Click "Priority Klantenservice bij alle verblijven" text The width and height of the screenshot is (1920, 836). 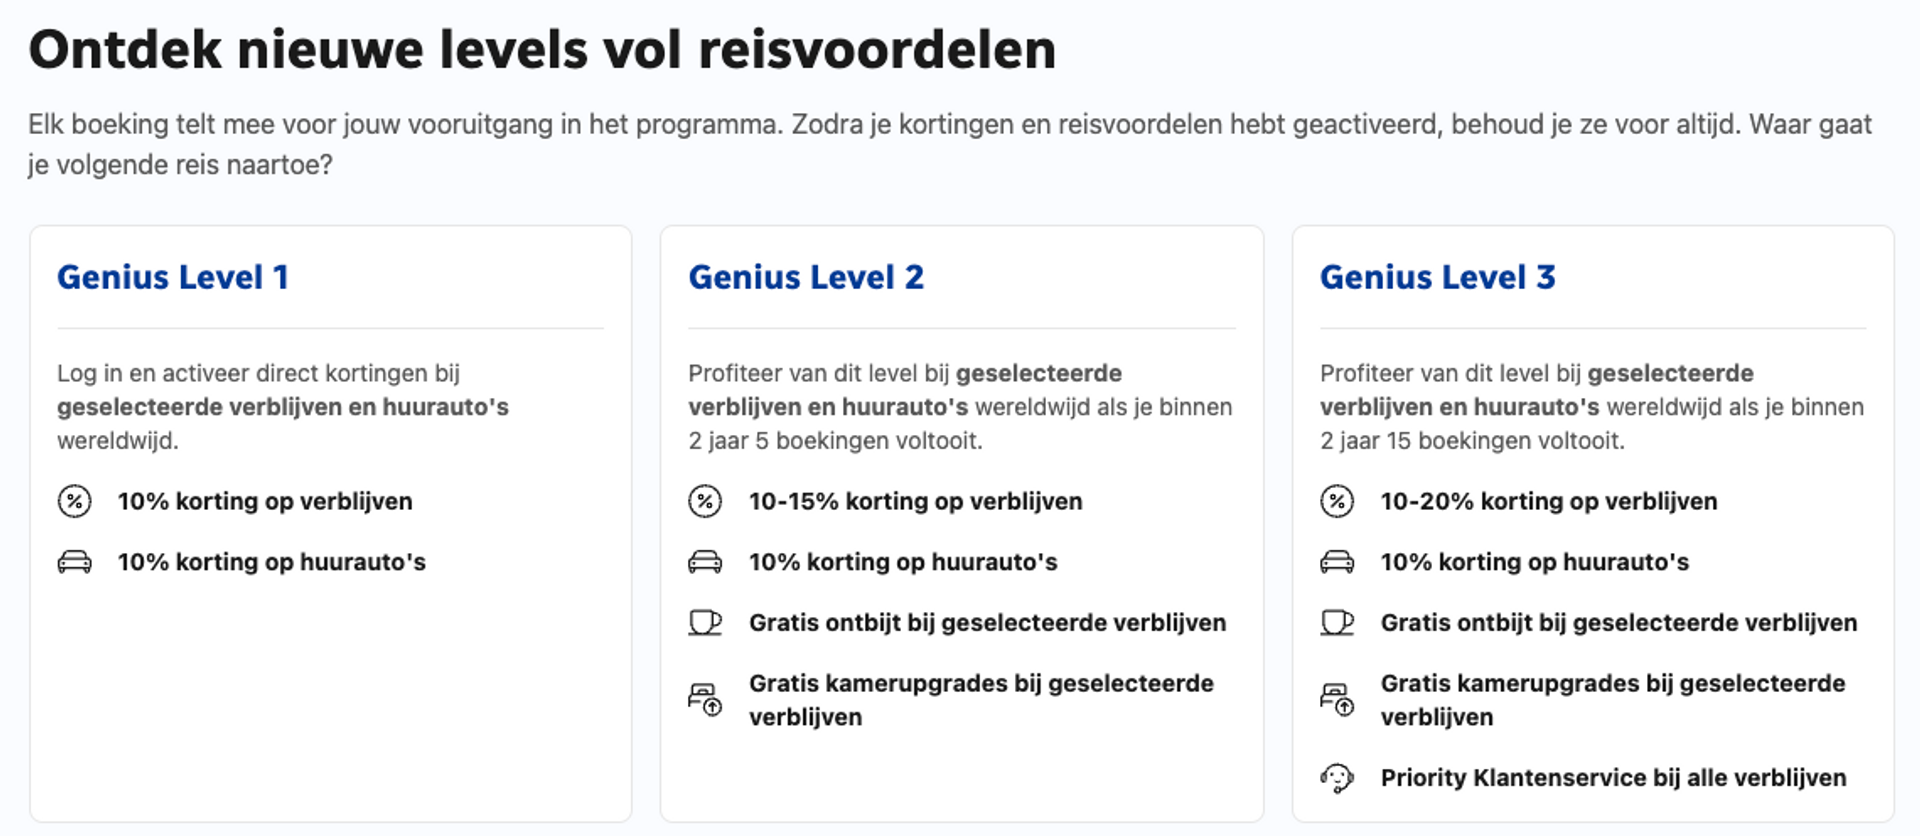tap(1613, 778)
